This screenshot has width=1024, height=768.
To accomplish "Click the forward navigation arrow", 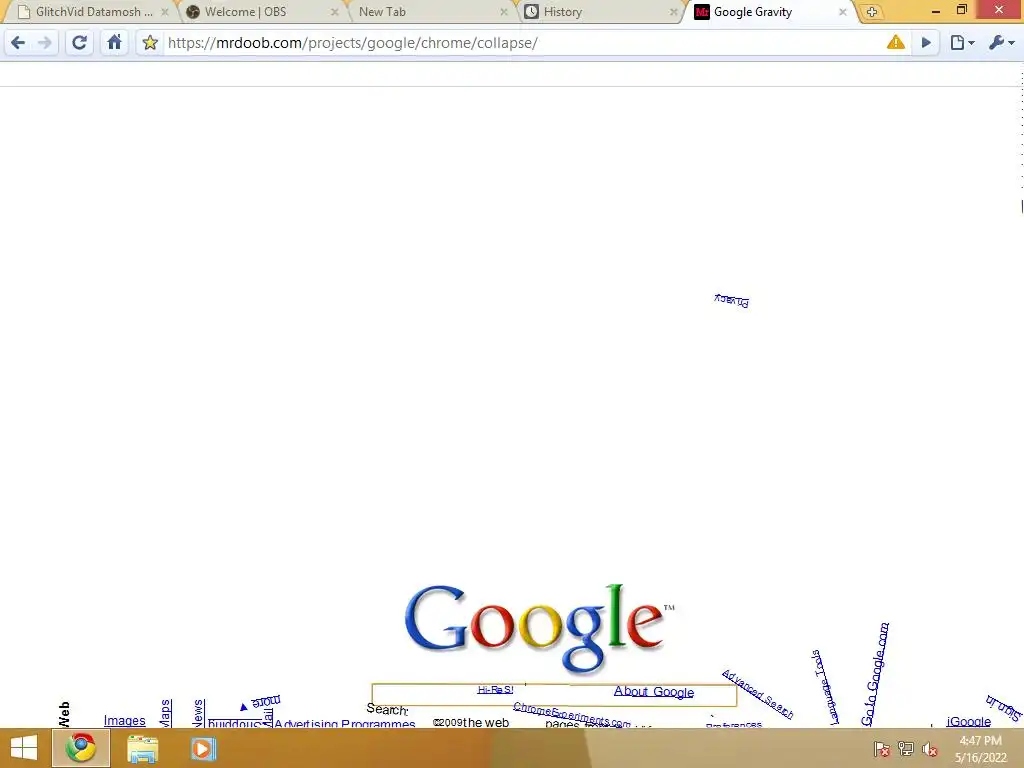I will click(x=45, y=43).
